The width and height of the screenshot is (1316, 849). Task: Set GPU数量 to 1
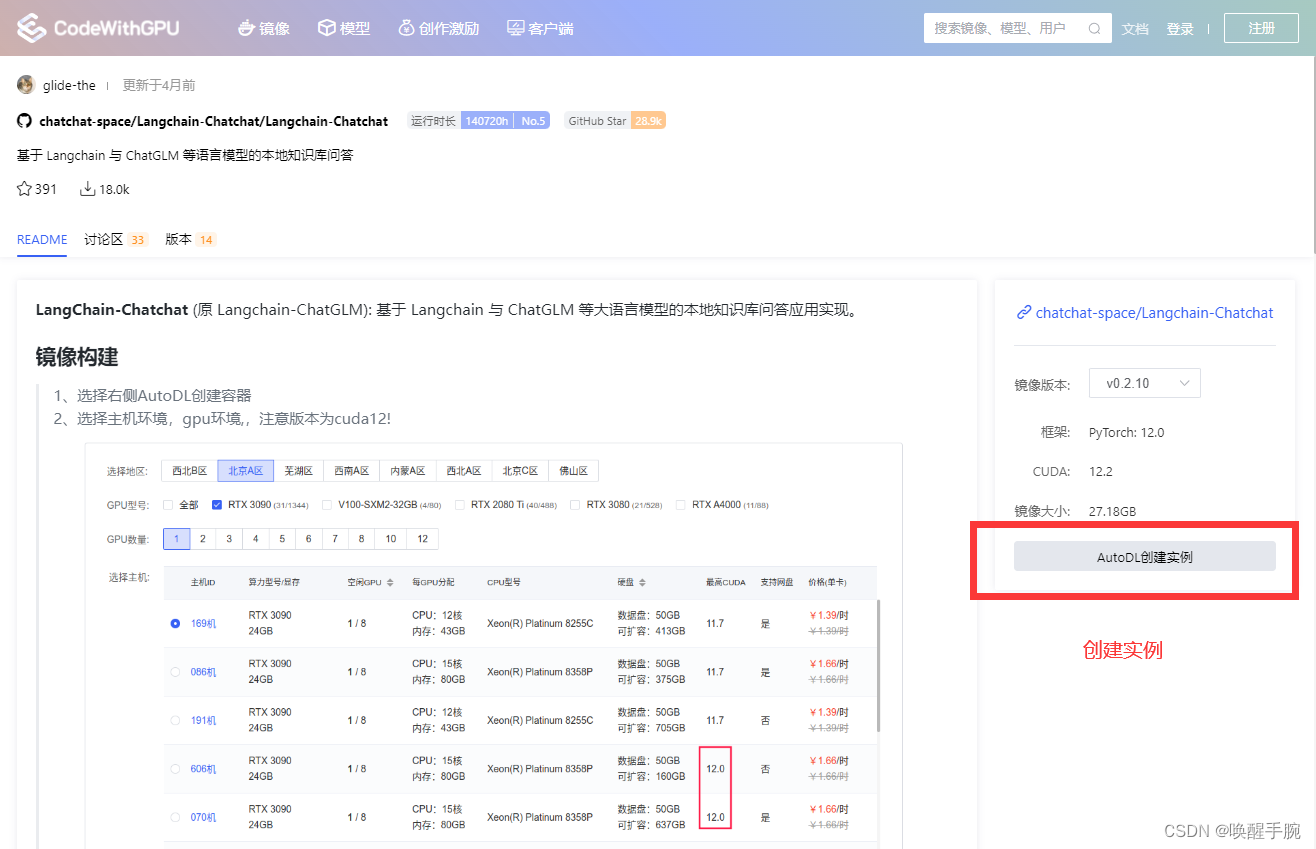[176, 539]
